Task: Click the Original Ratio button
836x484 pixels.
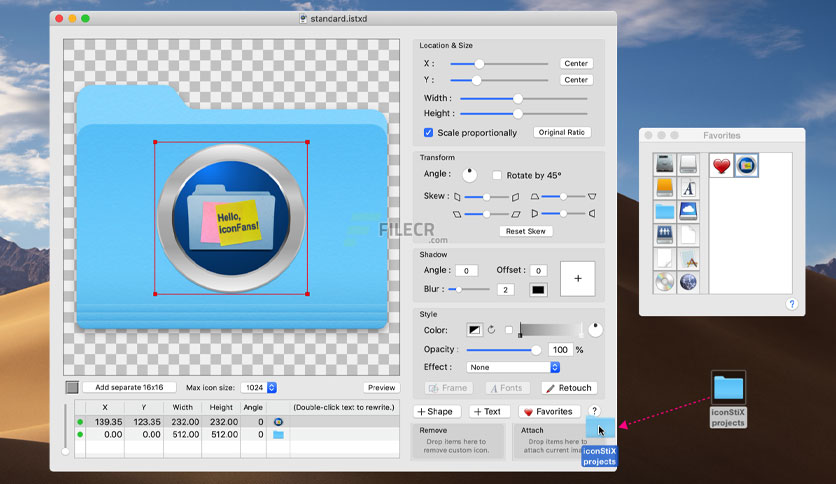Action: 562,132
